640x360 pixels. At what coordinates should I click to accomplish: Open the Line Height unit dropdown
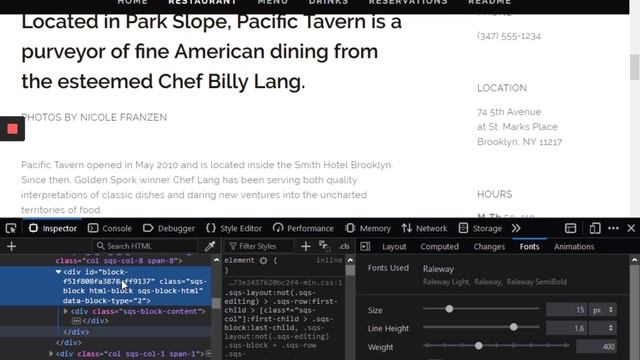click(x=602, y=328)
